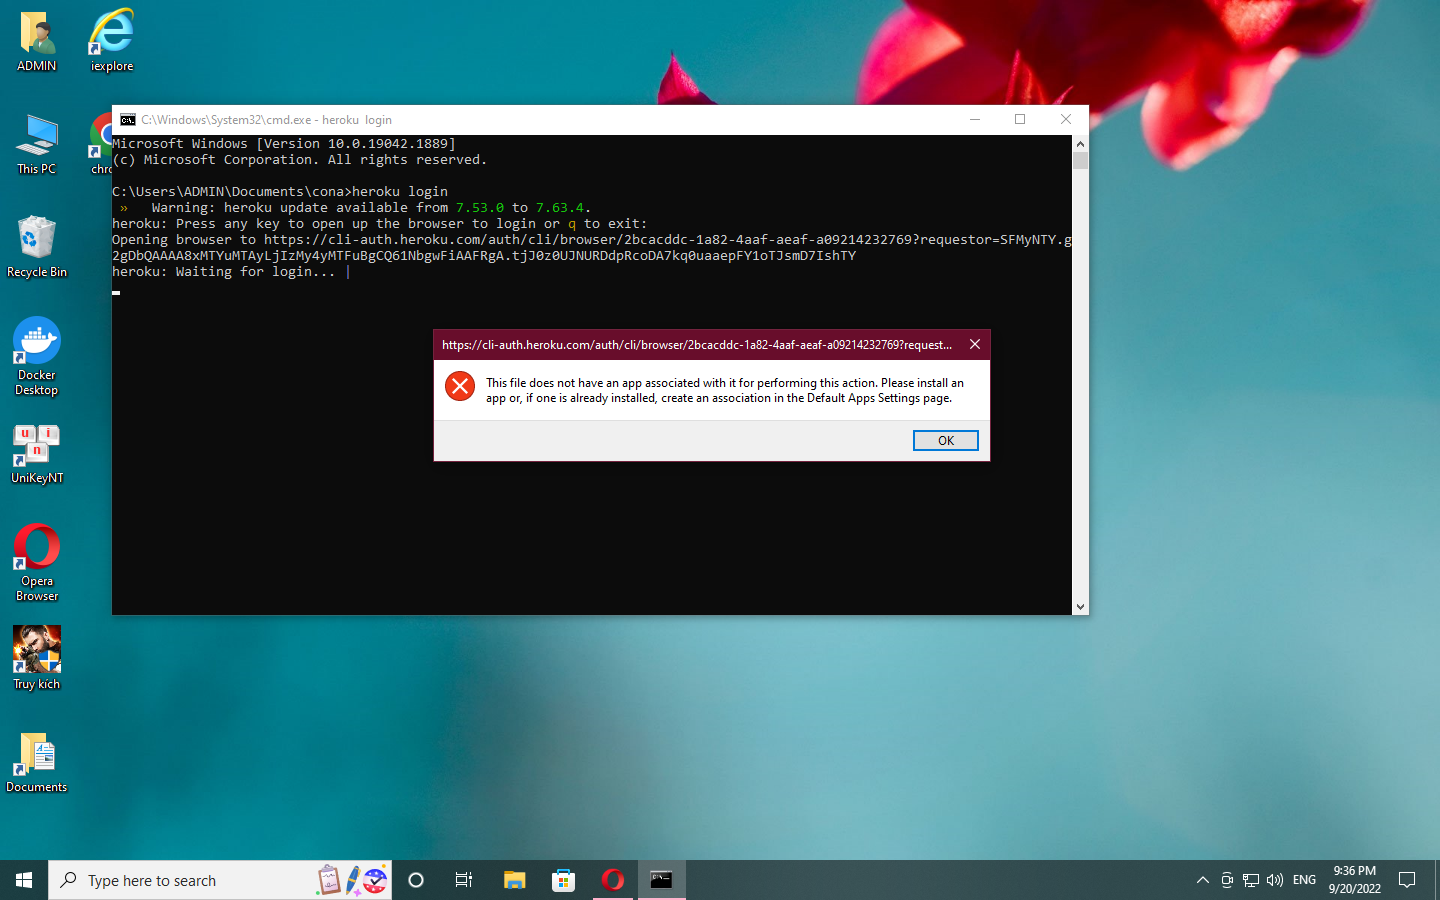1440x900 pixels.
Task: Select the Docker Desktop shortcut
Action: click(x=37, y=357)
